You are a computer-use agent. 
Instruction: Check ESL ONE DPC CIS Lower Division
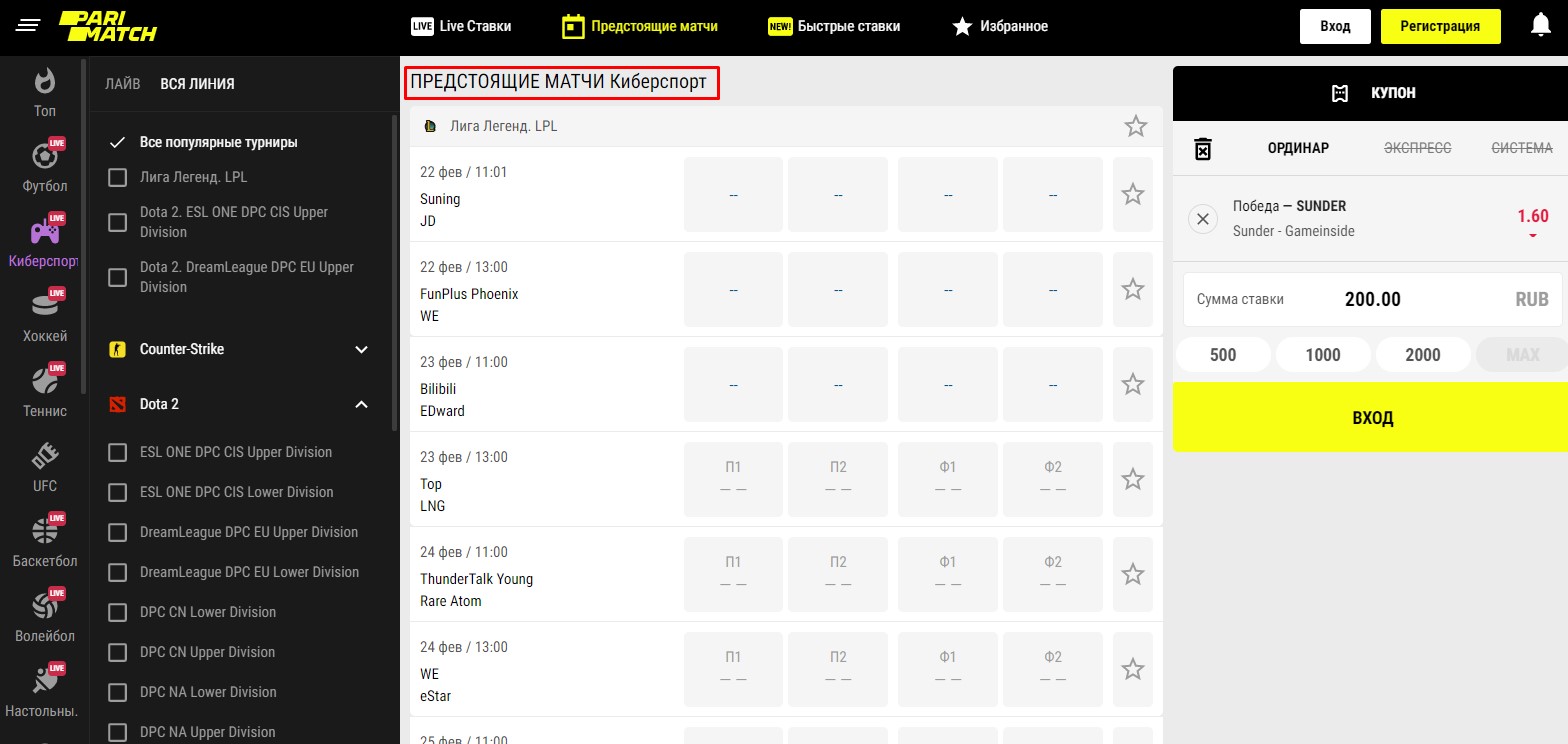point(117,492)
